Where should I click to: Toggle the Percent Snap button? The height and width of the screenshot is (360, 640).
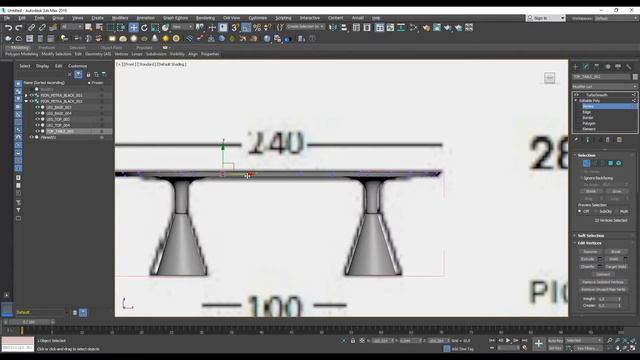[257, 28]
